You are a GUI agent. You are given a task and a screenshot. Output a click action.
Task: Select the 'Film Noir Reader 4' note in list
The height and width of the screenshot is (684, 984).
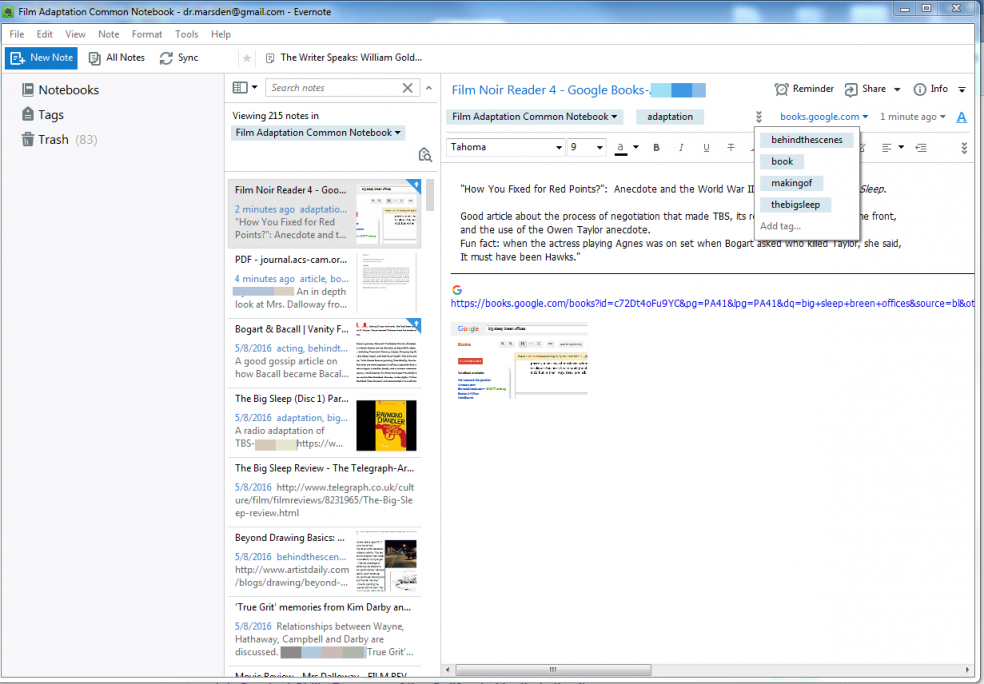pyautogui.click(x=324, y=213)
